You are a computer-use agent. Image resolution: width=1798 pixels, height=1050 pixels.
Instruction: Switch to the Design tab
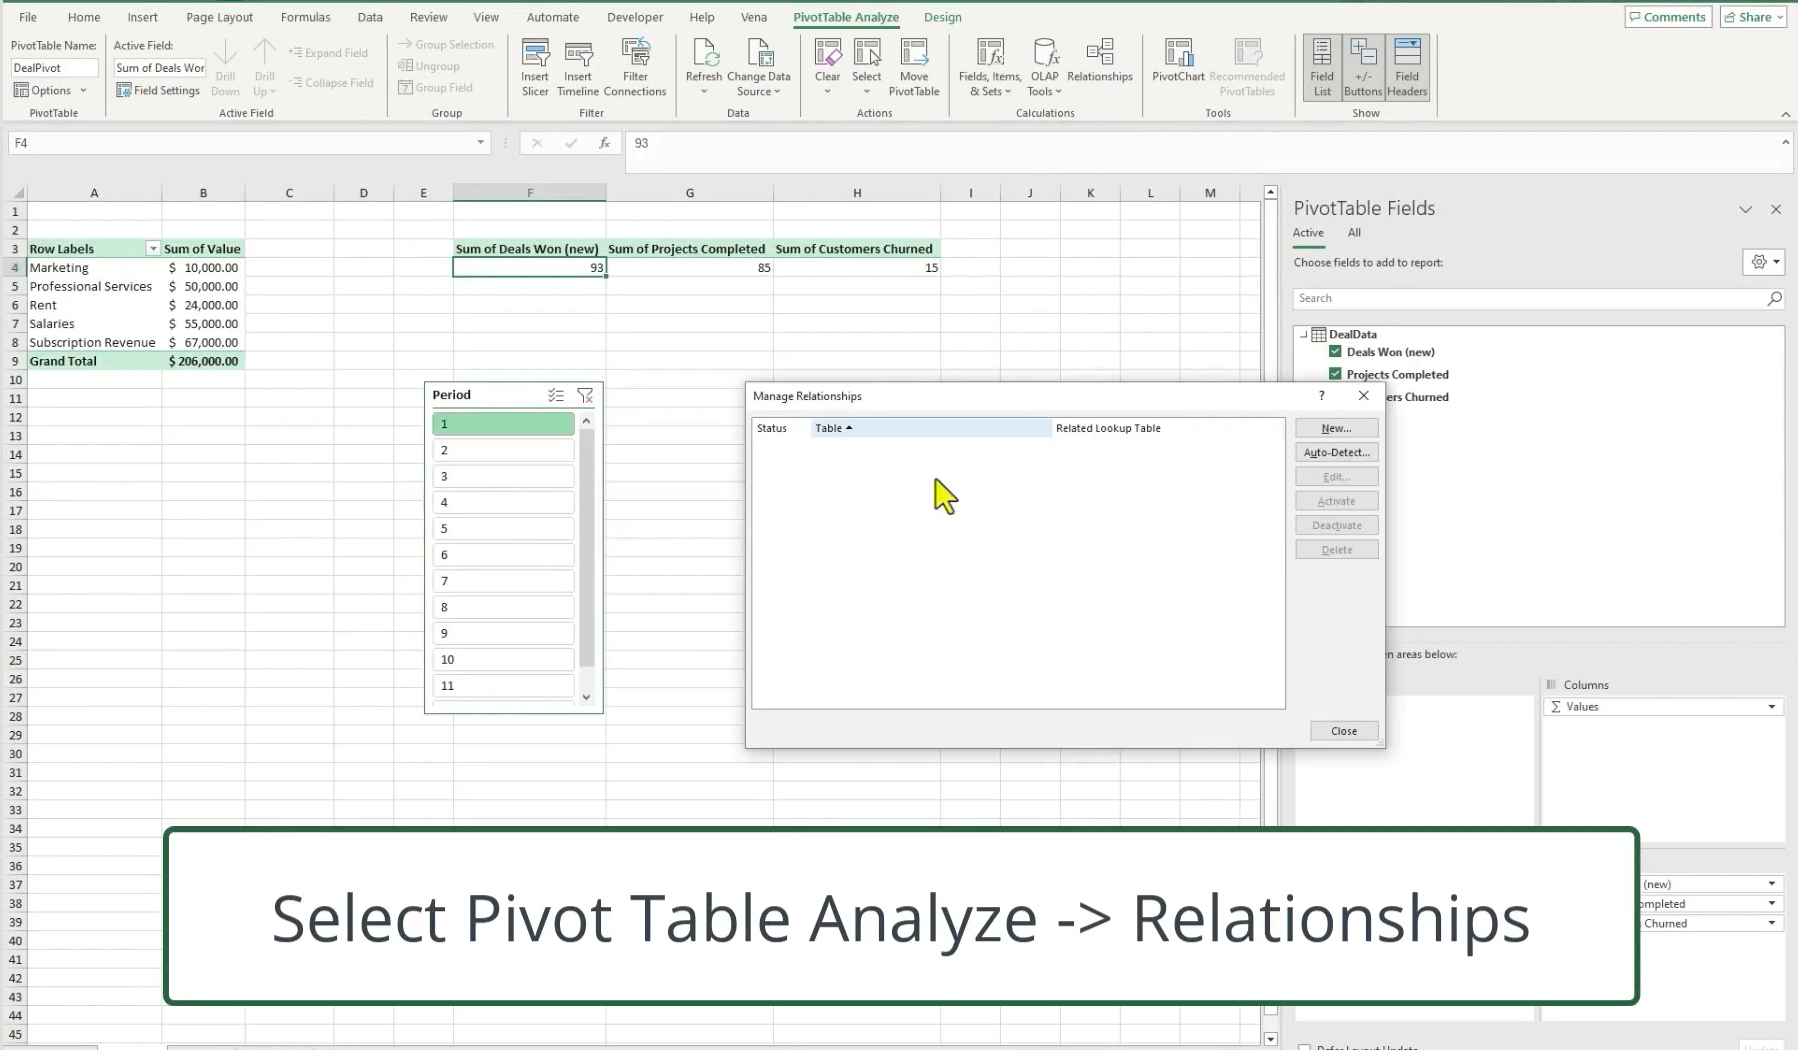point(944,17)
